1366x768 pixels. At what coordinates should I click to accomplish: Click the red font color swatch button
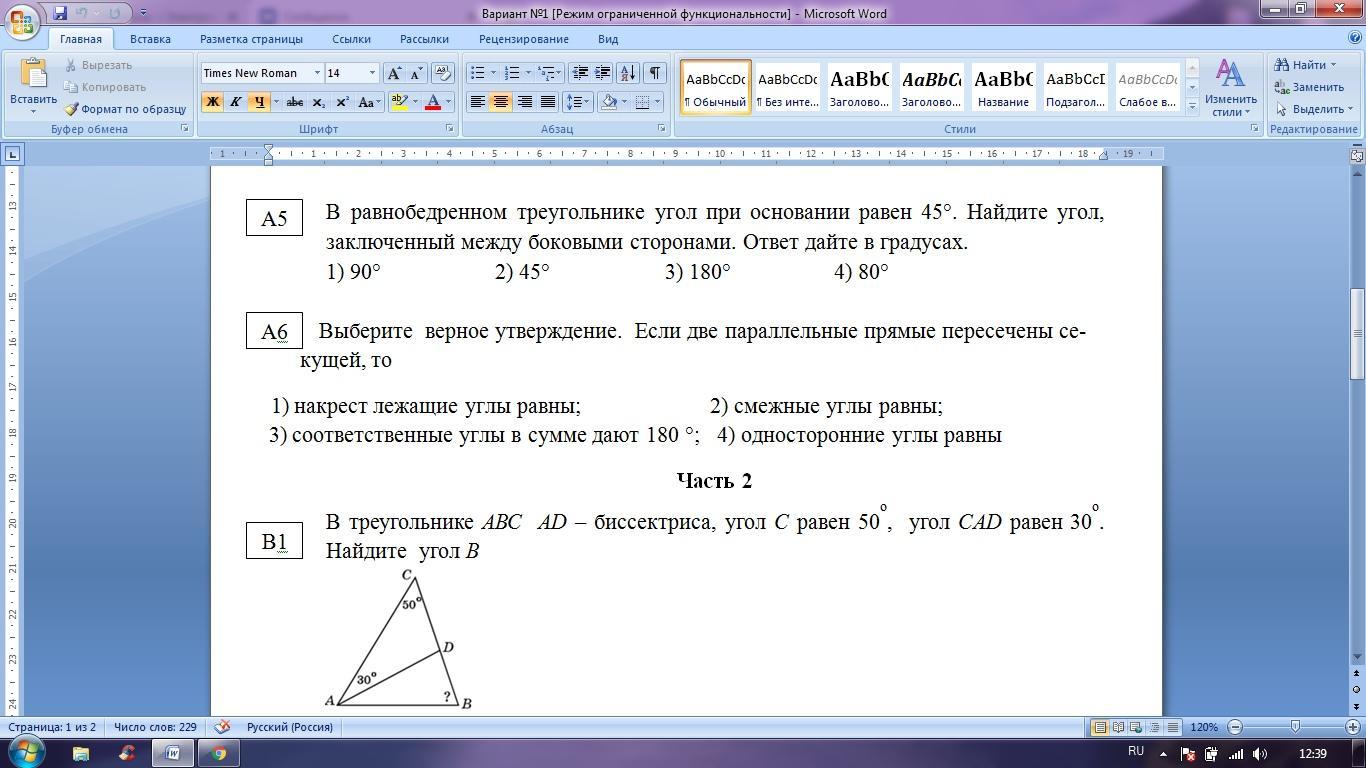pos(433,102)
